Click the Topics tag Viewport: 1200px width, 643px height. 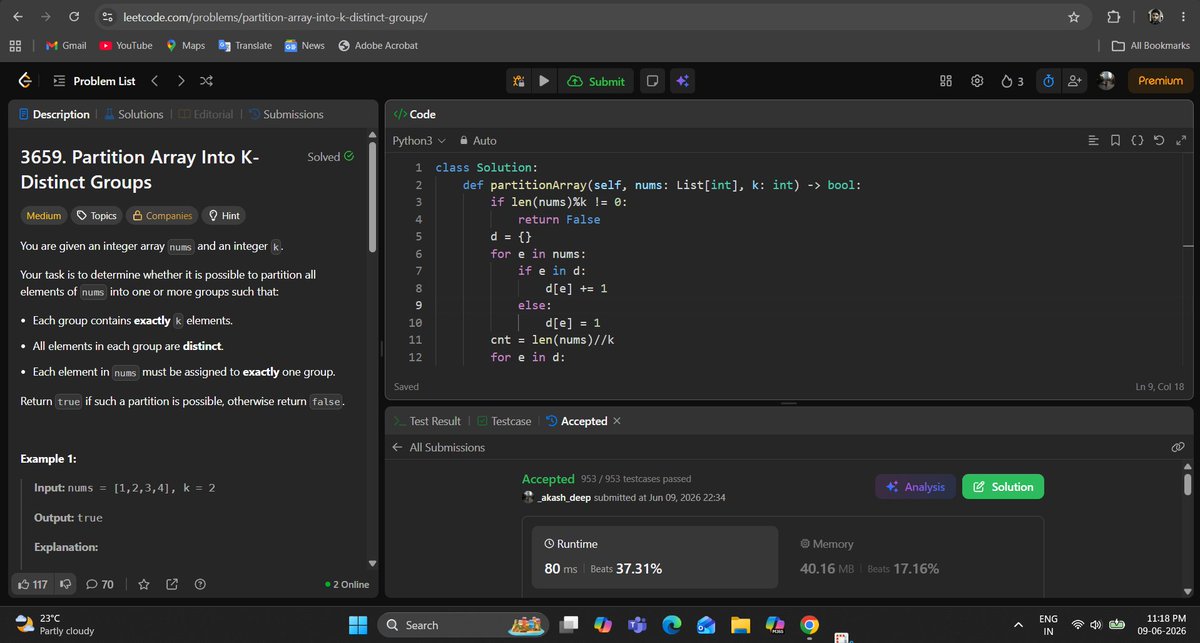click(x=96, y=215)
